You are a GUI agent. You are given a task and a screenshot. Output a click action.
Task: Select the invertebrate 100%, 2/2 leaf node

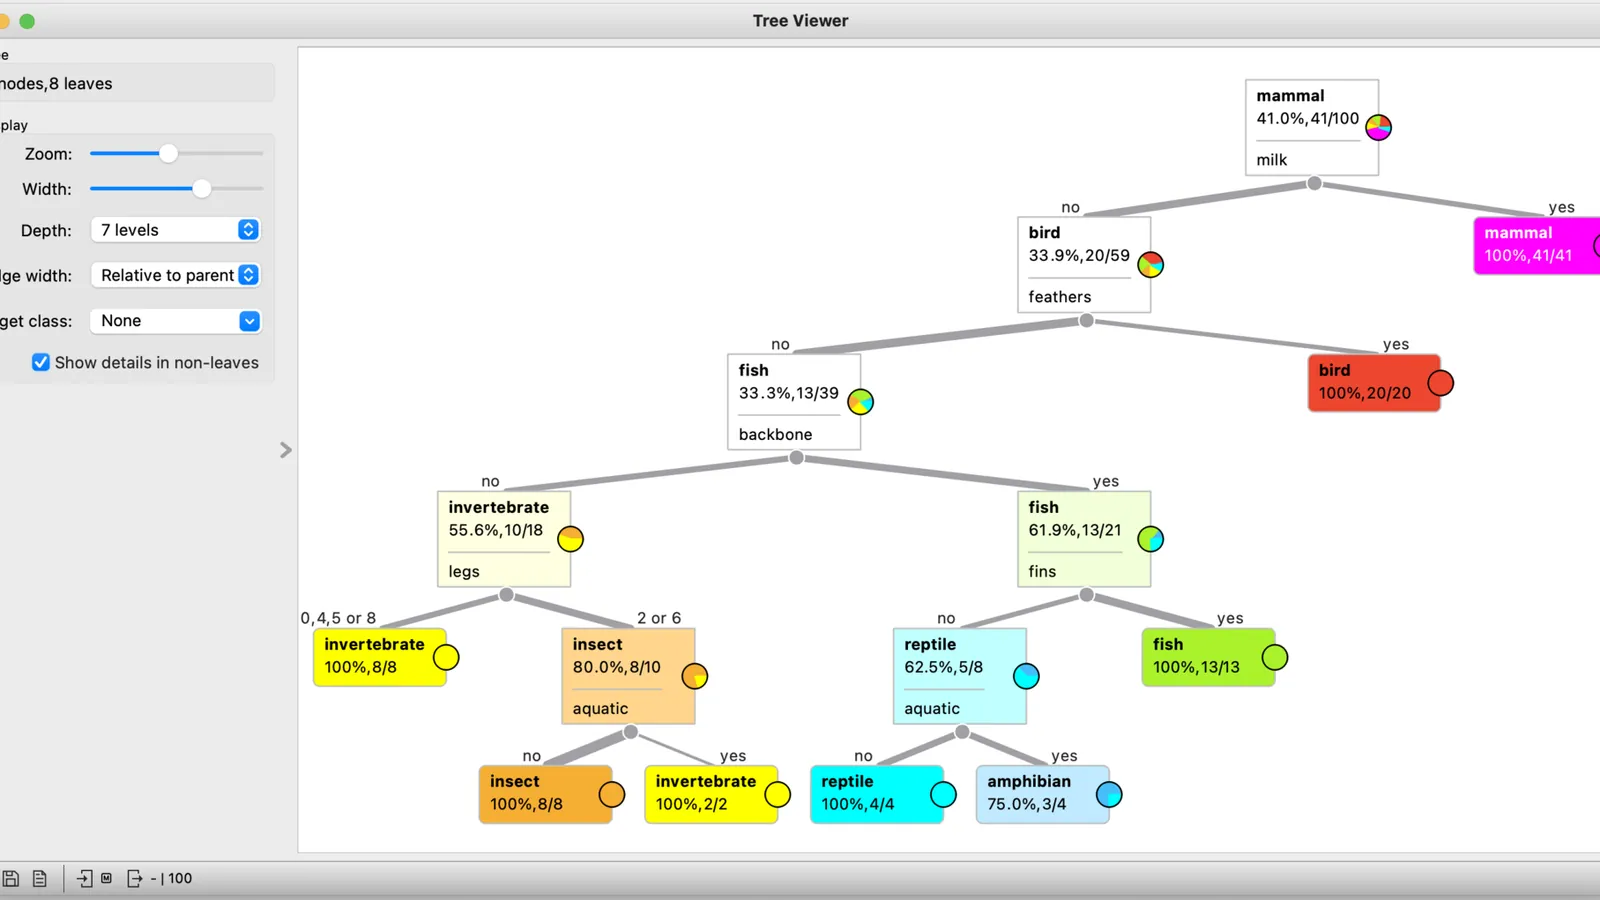711,794
